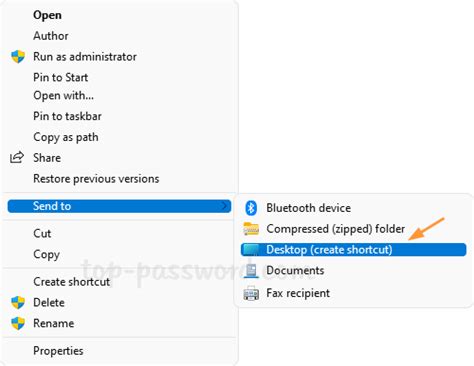
Task: Click the Share arrow icon
Action: 17,157
